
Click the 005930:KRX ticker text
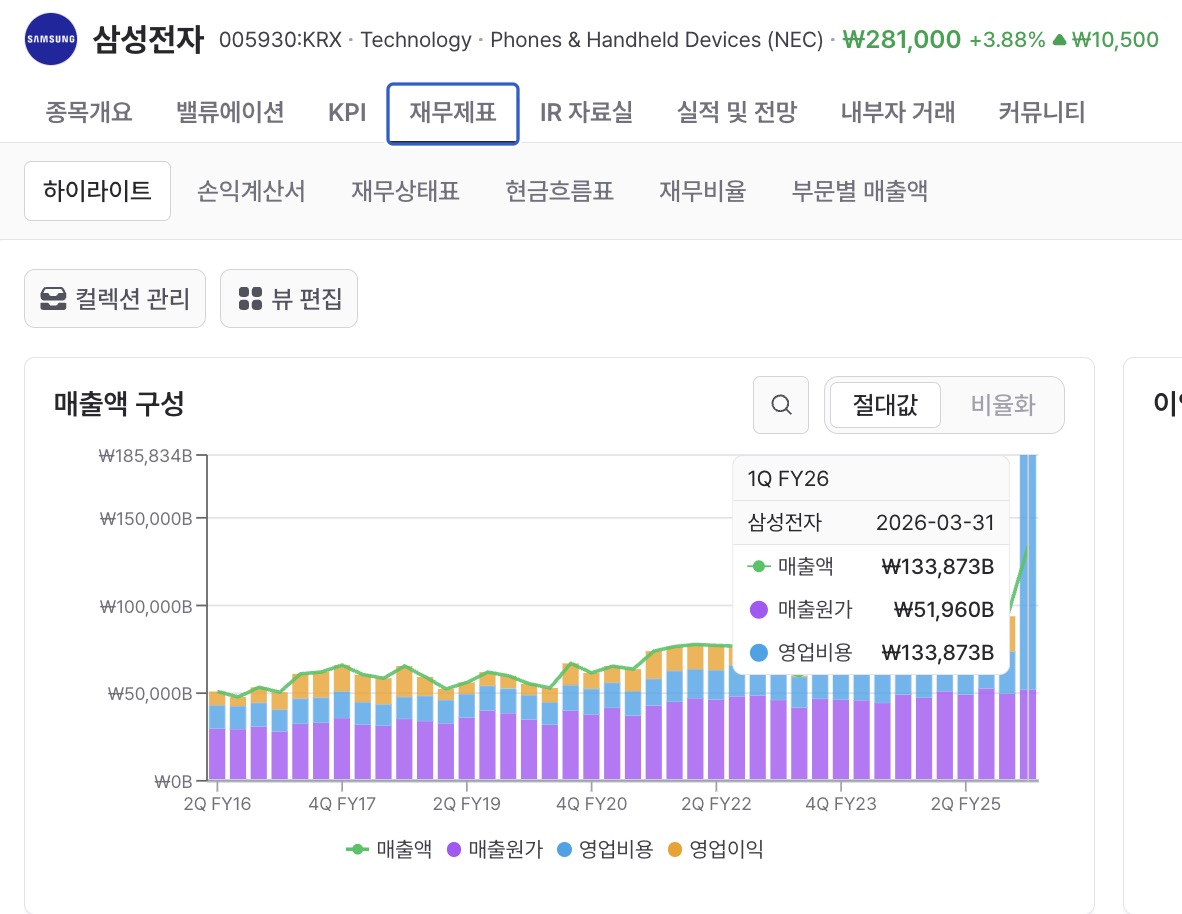280,40
